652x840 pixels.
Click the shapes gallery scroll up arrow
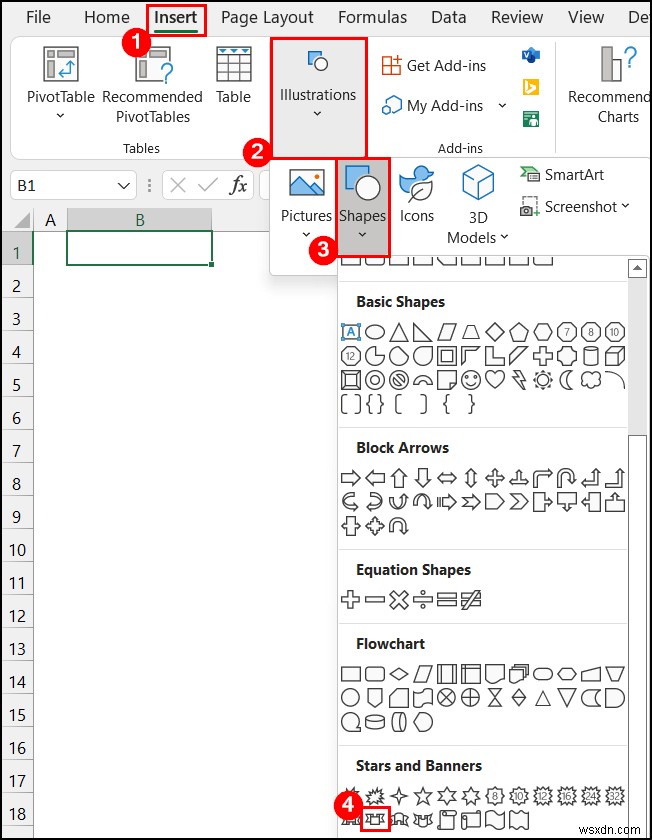(637, 267)
